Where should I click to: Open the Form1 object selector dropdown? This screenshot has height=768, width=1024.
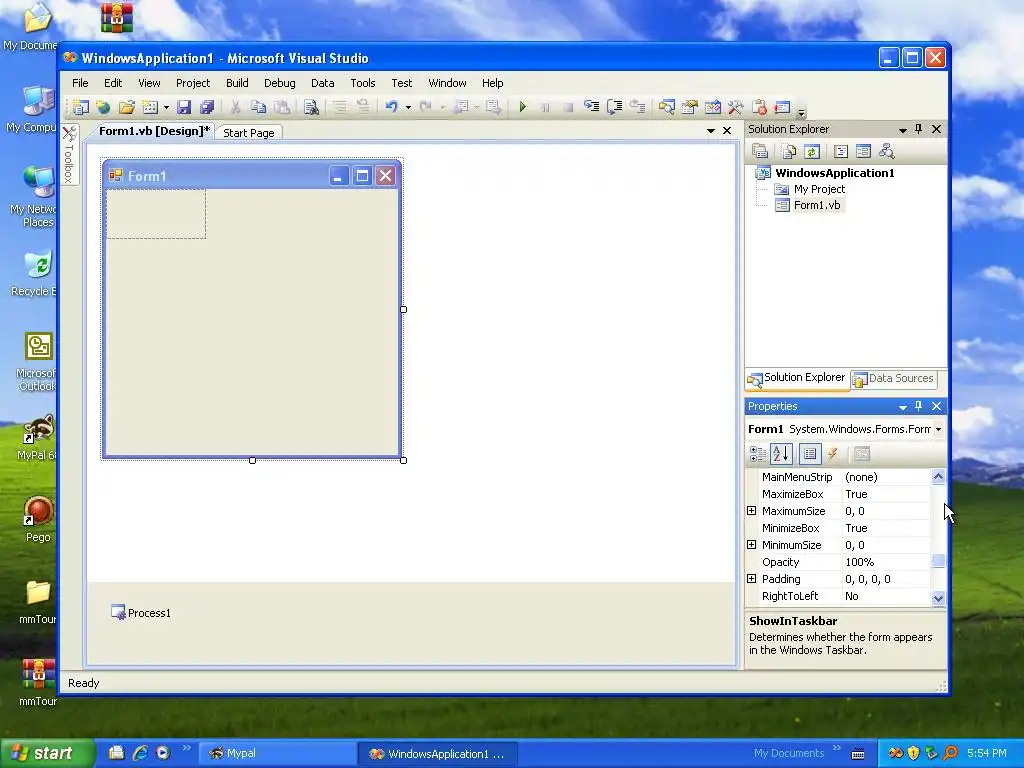[x=938, y=429]
